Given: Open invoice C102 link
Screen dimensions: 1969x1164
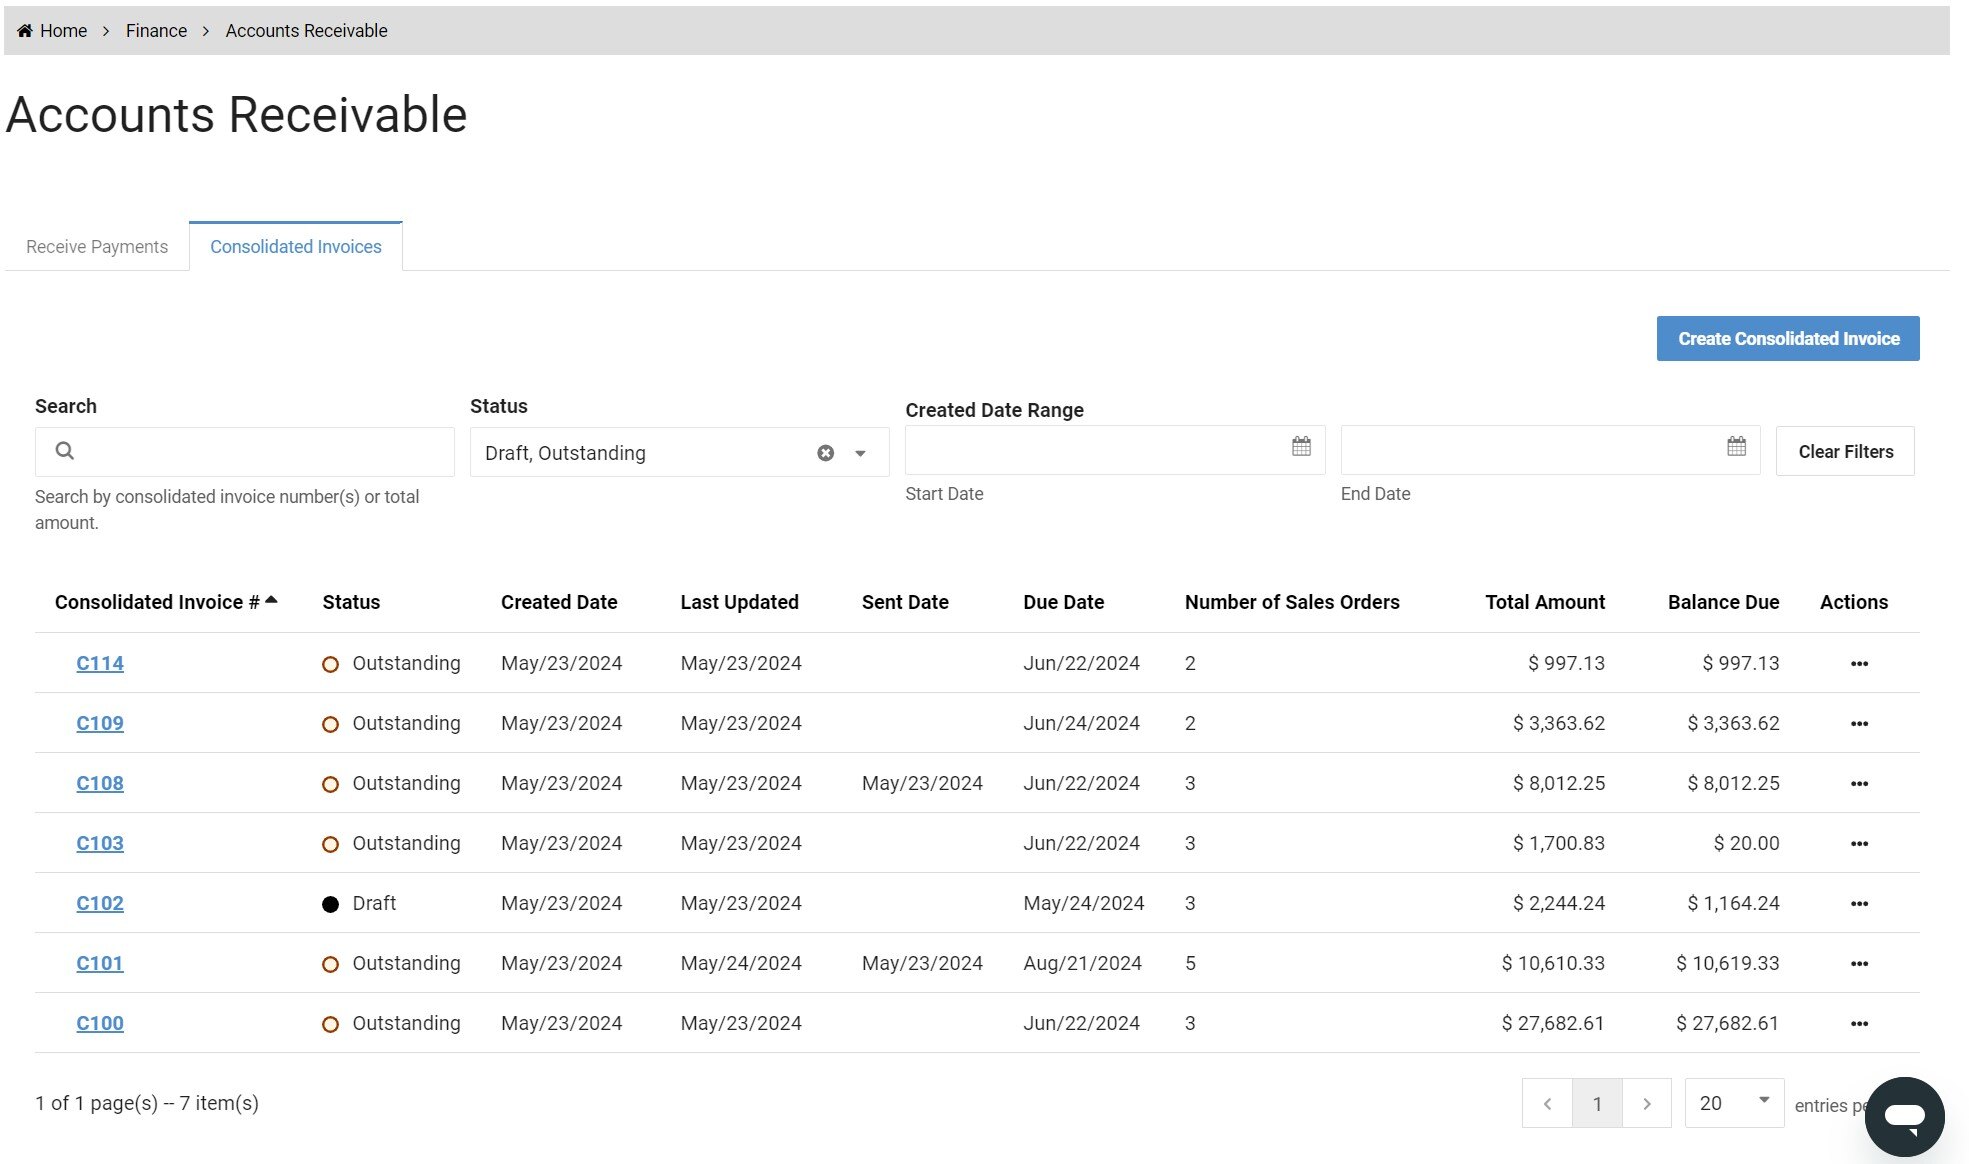Looking at the screenshot, I should pyautogui.click(x=100, y=903).
